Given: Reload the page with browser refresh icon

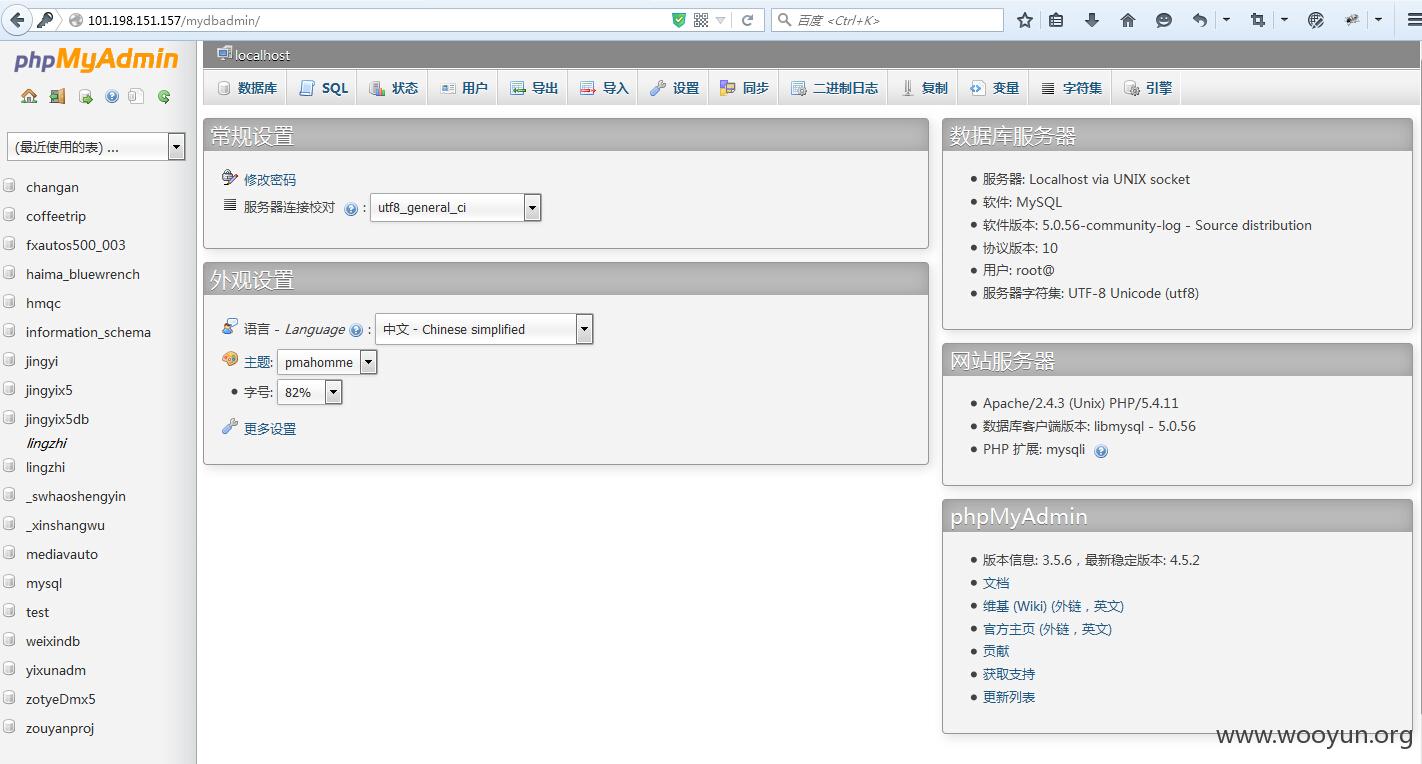Looking at the screenshot, I should pyautogui.click(x=747, y=20).
